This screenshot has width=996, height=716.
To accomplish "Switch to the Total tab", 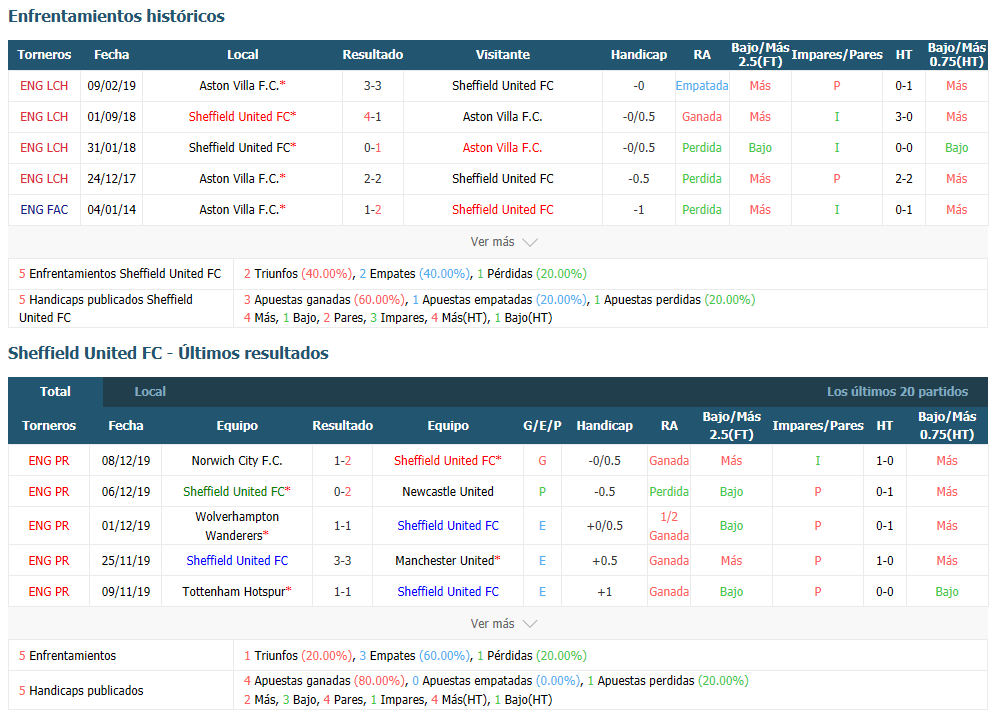I will point(55,391).
